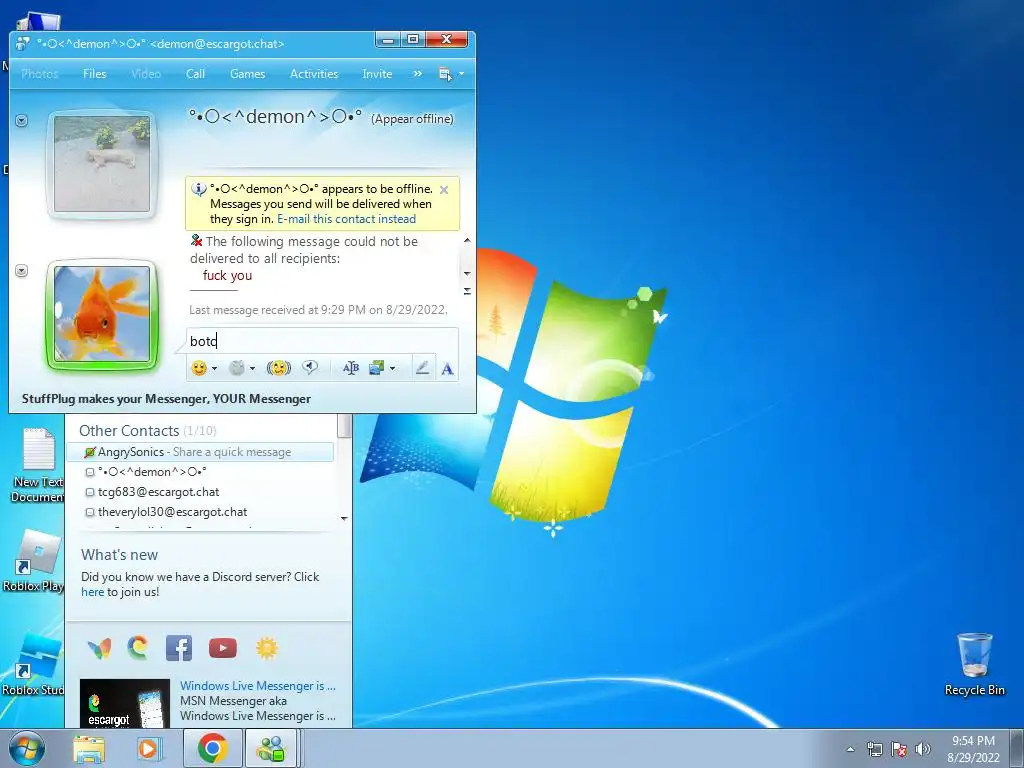The image size is (1024, 768).
Task: Click the conversation window title icon
Action: coord(22,44)
